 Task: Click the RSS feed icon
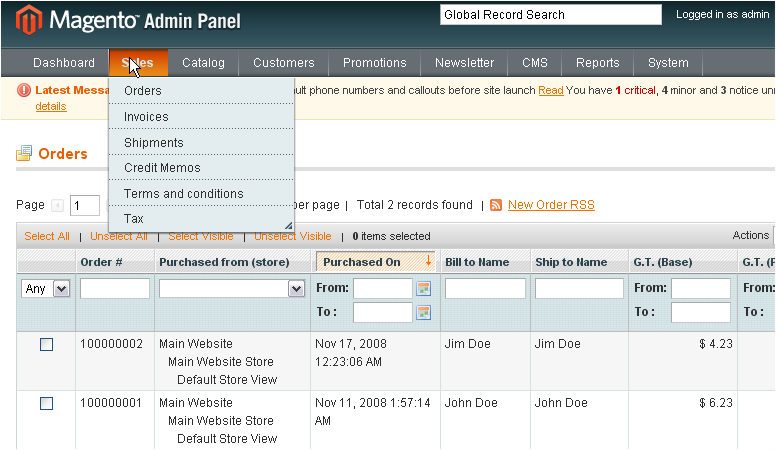496,205
